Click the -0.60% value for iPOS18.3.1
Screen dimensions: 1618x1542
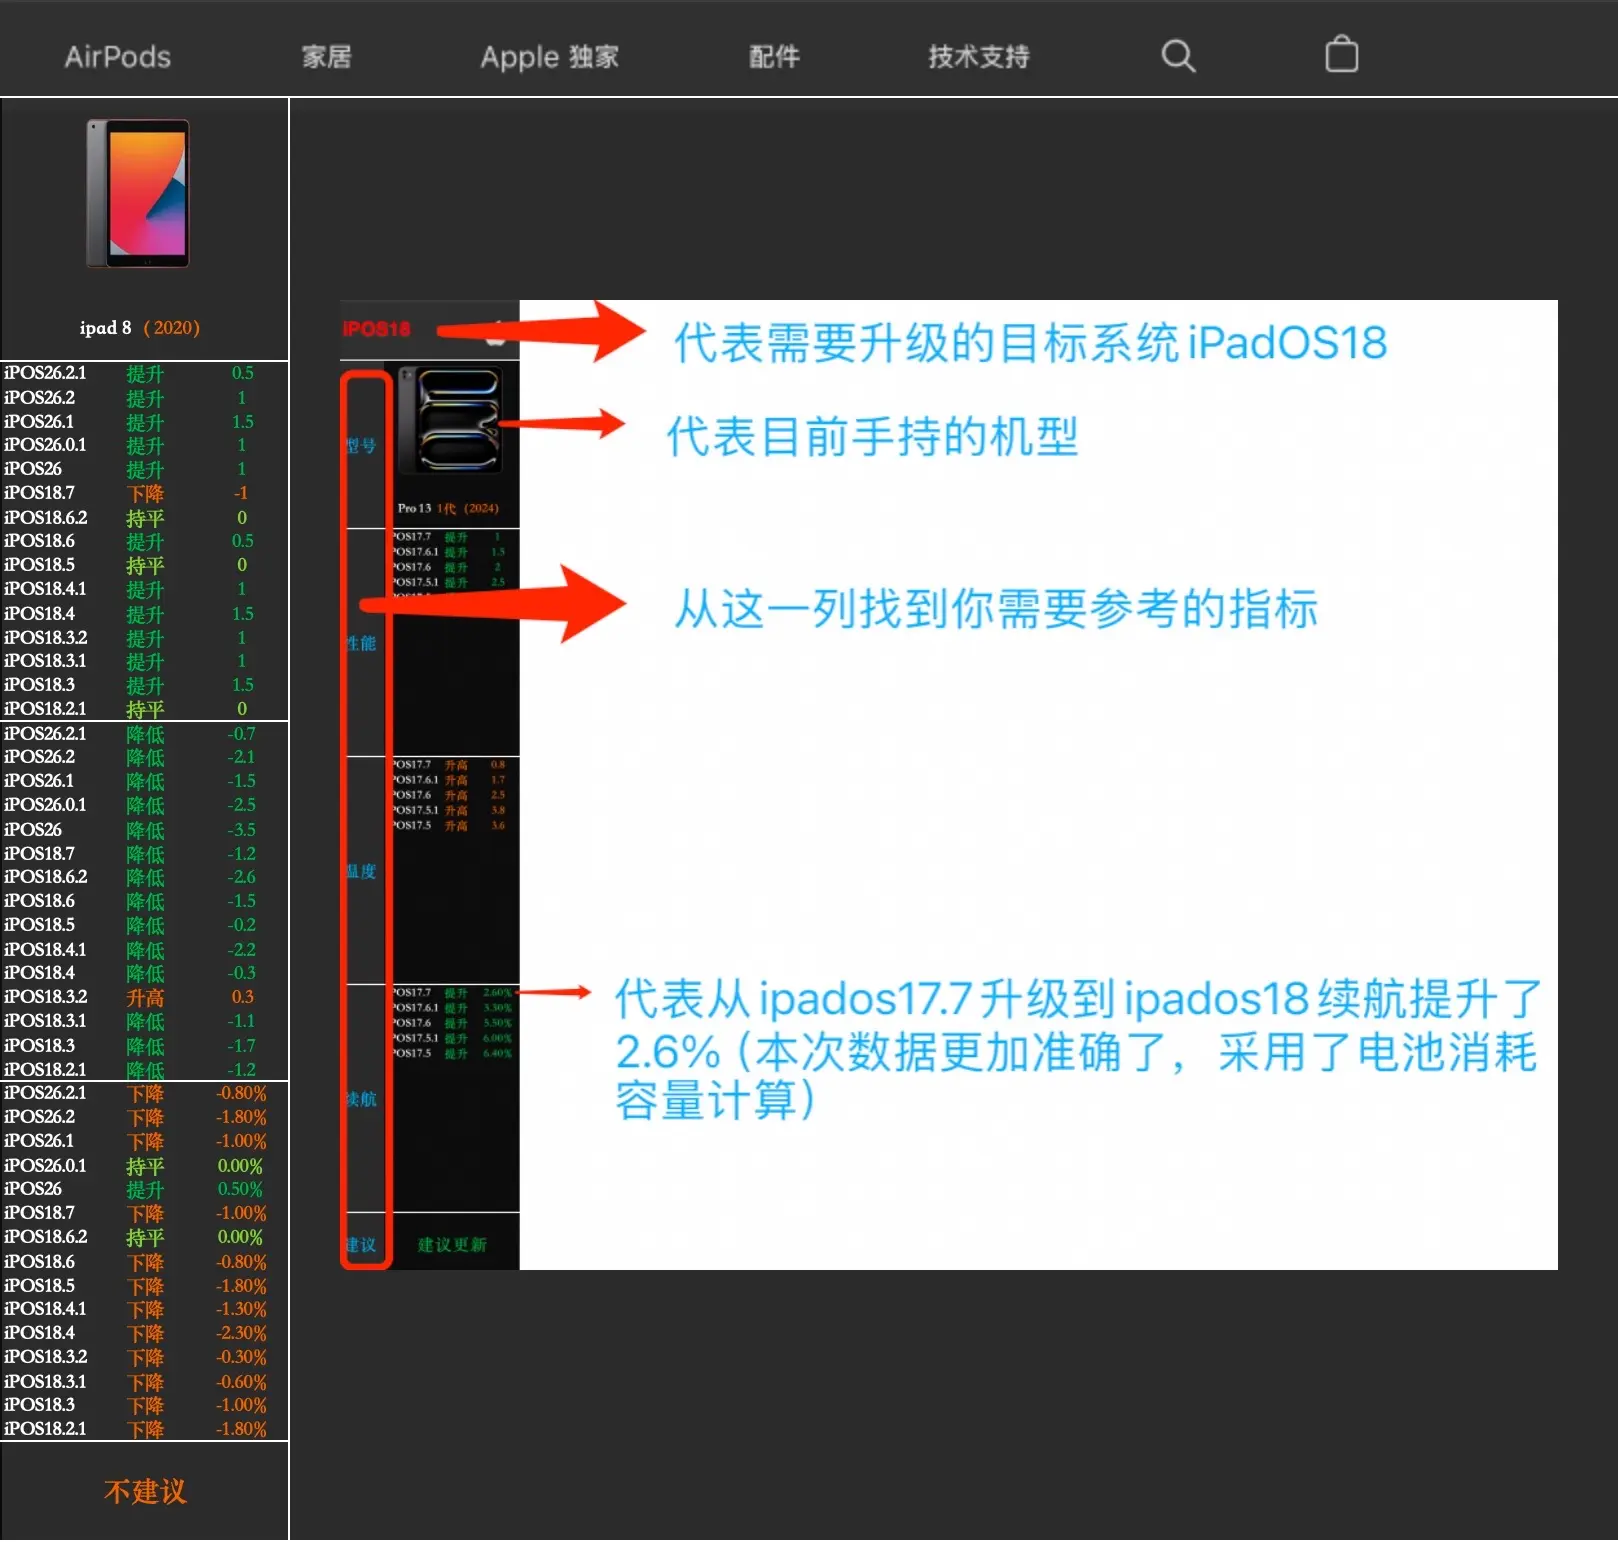click(241, 1382)
